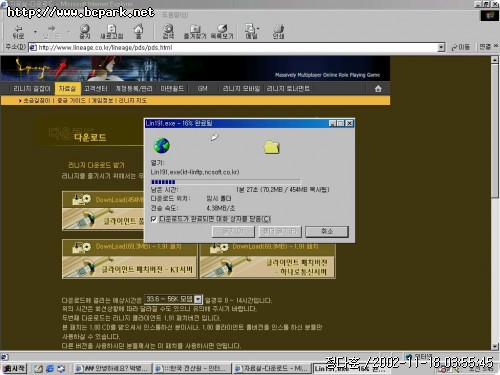The width and height of the screenshot is (500, 375).
Task: Switch to the 자료실-다운로드 taskbar window
Action: tap(272, 368)
